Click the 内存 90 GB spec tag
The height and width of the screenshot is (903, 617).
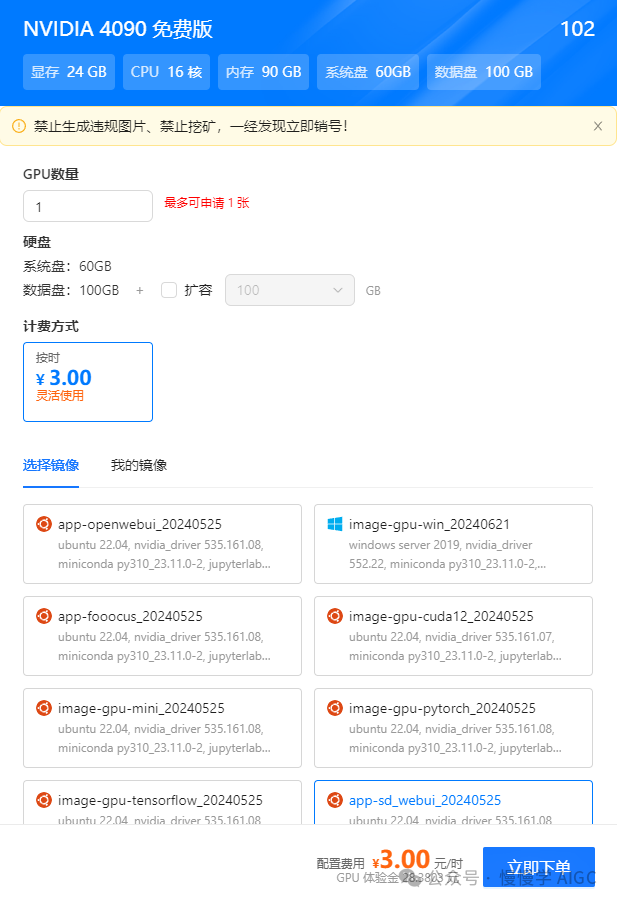pyautogui.click(x=263, y=72)
